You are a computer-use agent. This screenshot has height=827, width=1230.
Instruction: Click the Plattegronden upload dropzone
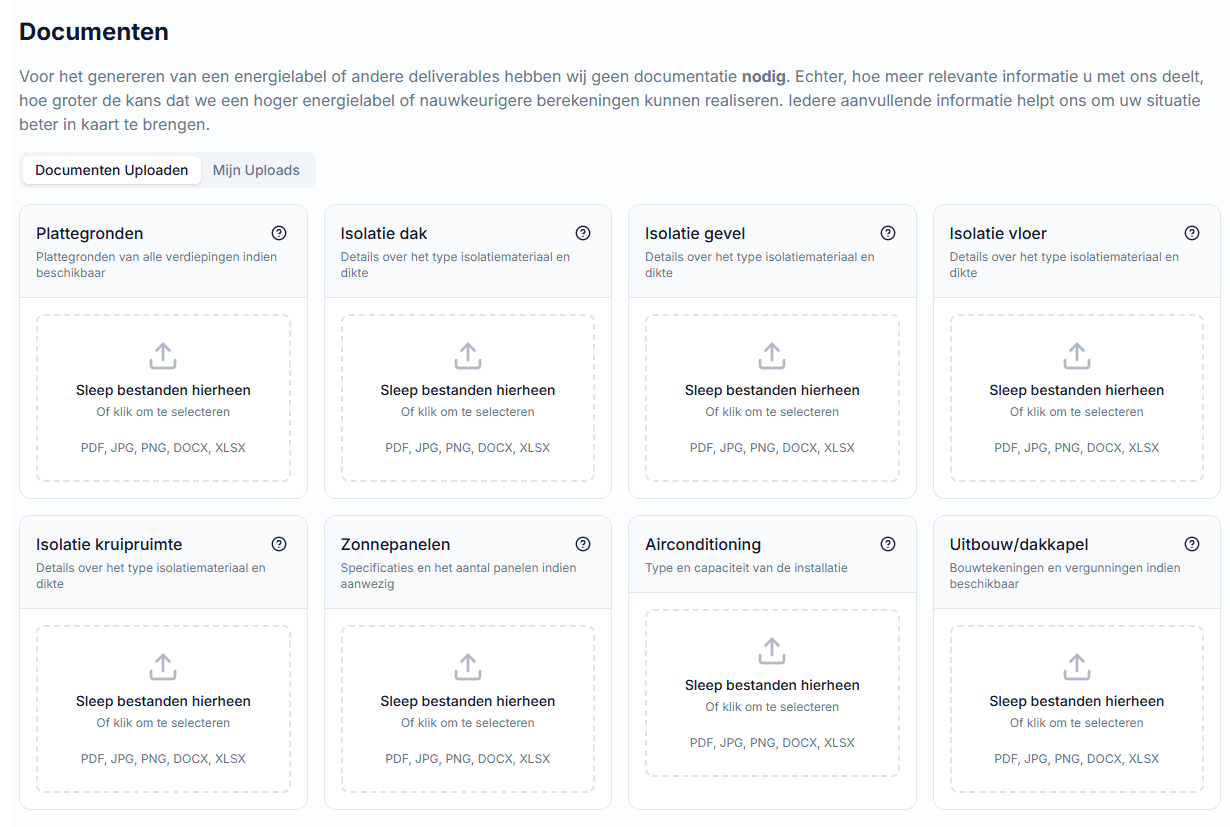[x=163, y=399]
